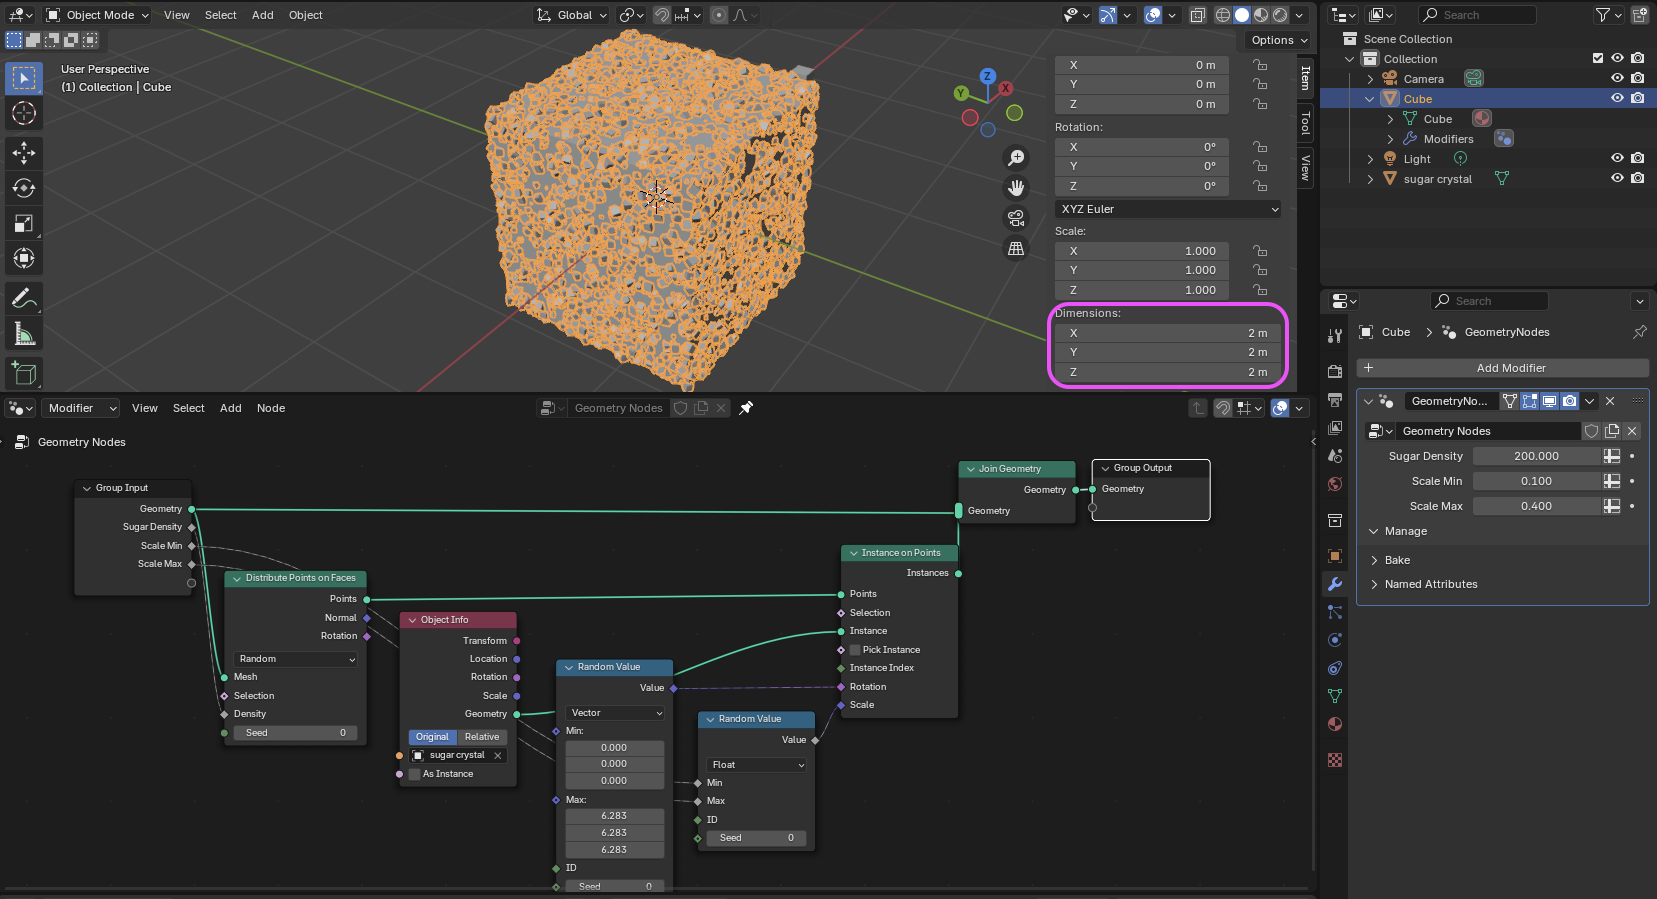Expand the Named Attributes panel

click(1430, 584)
